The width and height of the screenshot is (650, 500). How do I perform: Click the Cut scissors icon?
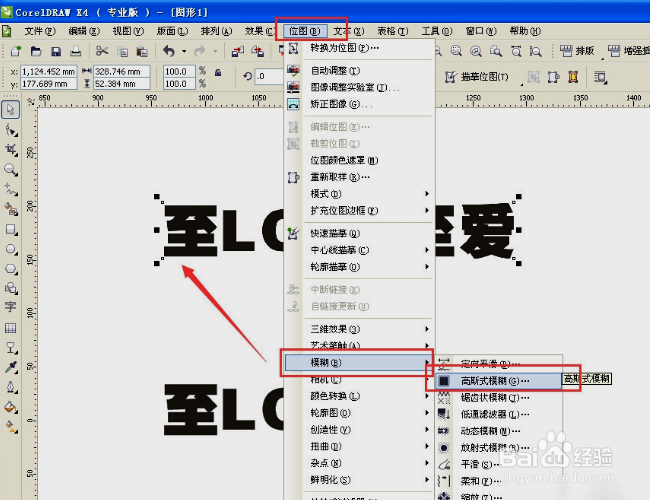[102, 51]
